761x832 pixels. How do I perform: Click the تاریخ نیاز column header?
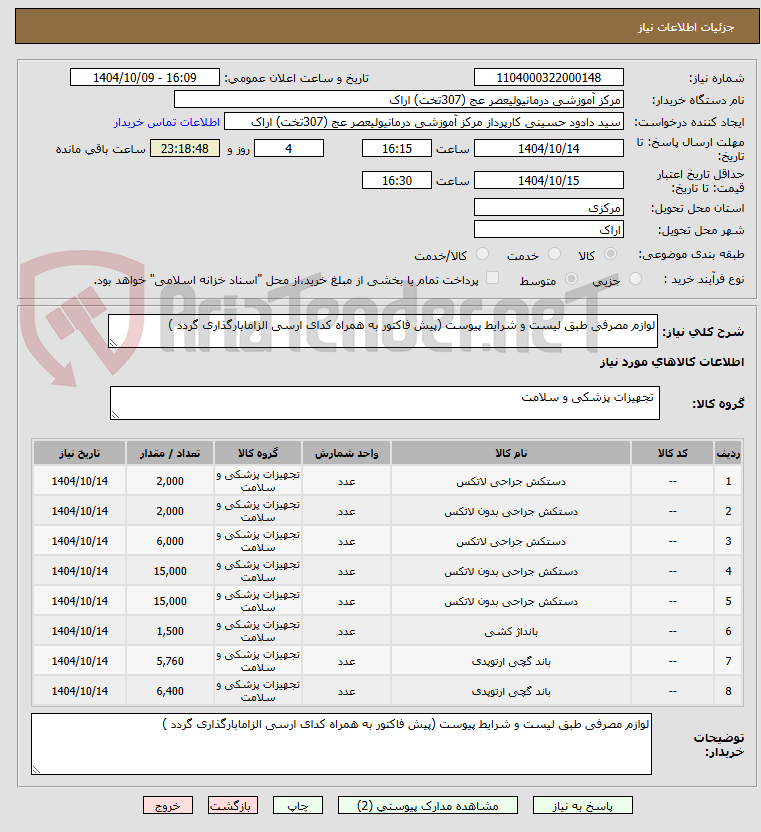click(80, 453)
